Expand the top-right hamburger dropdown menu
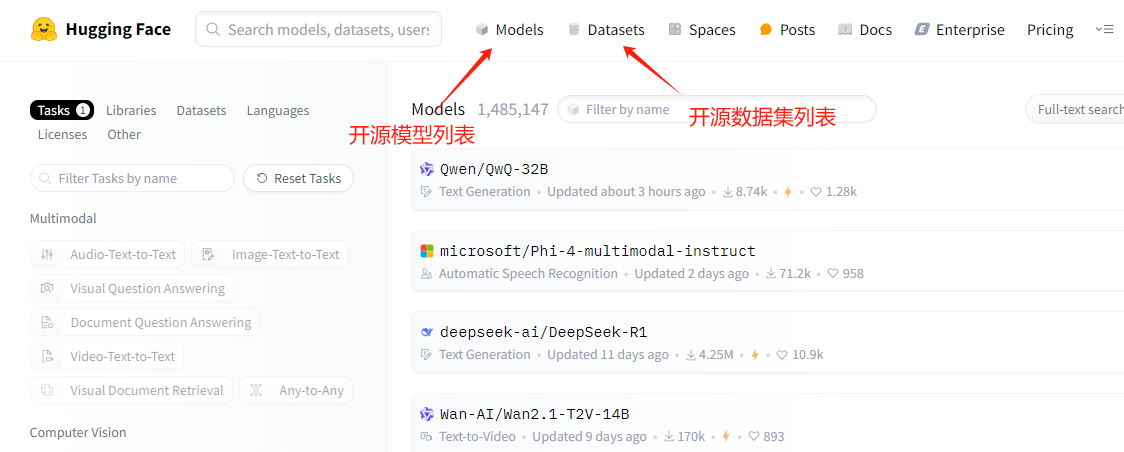This screenshot has width=1124, height=452. coord(1104,29)
